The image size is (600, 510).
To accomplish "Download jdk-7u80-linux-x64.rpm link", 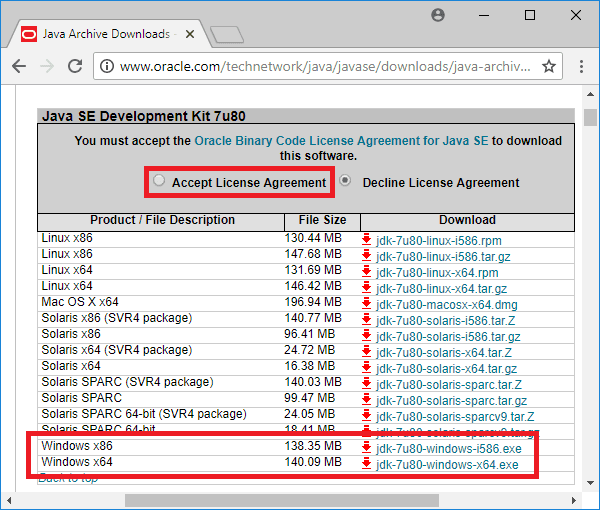I will click(437, 273).
